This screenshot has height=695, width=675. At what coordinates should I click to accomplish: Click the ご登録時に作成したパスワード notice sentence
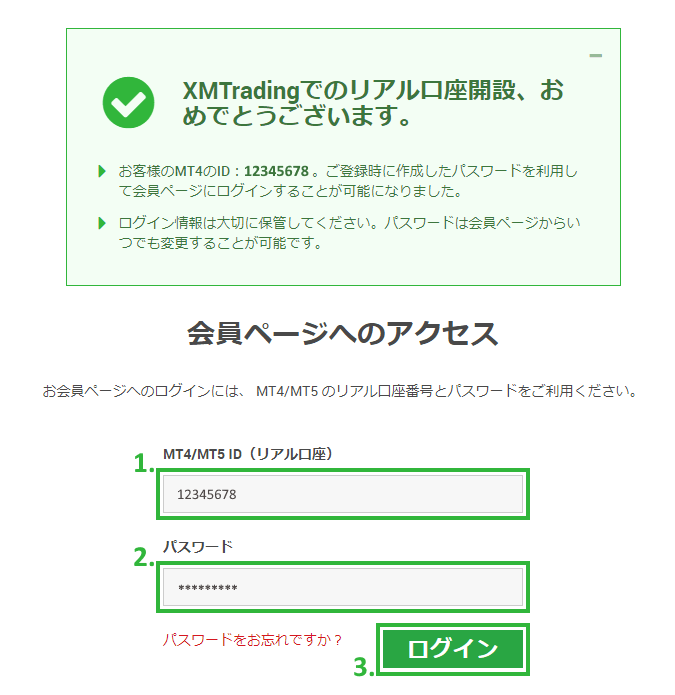[349, 181]
